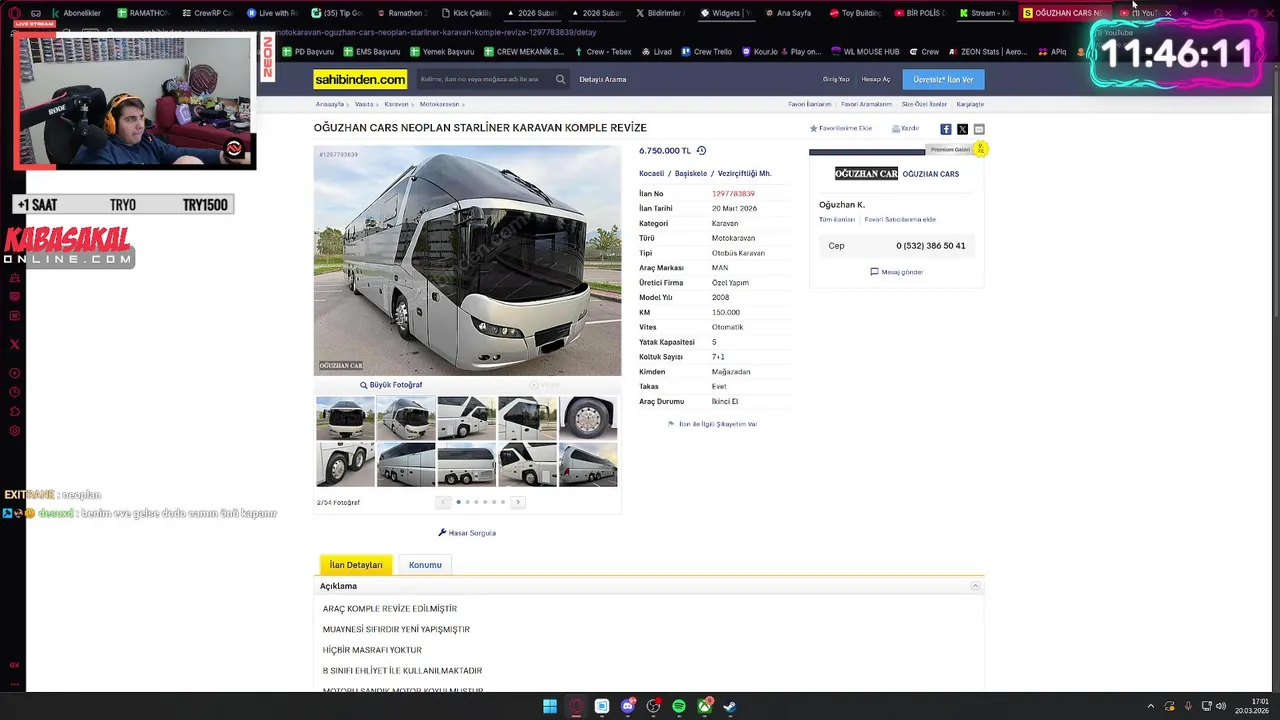The height and width of the screenshot is (720, 1280).
Task: Open PD Başvuru bookmark
Action: [308, 51]
